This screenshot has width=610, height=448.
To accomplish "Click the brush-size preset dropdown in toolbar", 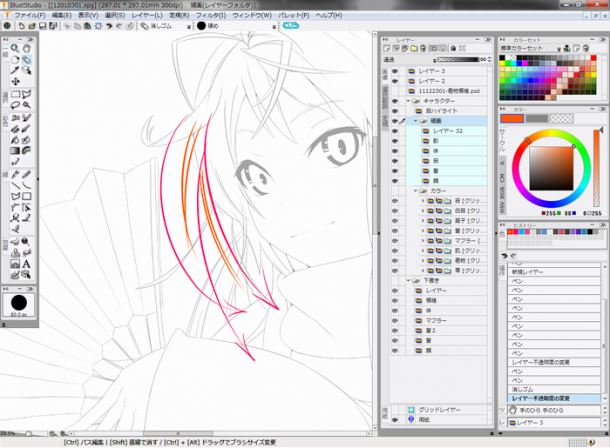I will [x=274, y=26].
